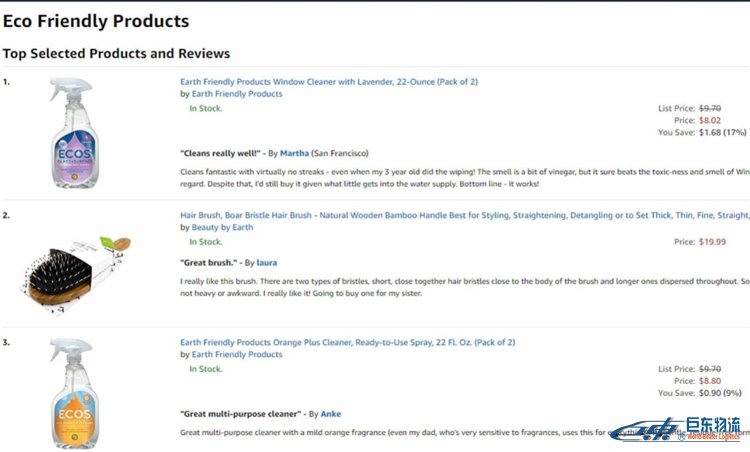
Task: Click the "Cleans really well!" review title
Action: pyautogui.click(x=221, y=154)
